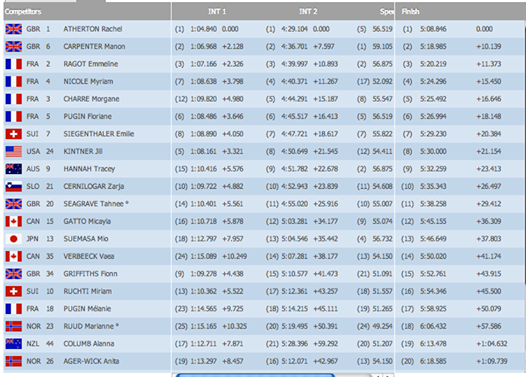Select competitor name NICOLE Myriam
Screen dimensions: 526x377
click(x=88, y=82)
